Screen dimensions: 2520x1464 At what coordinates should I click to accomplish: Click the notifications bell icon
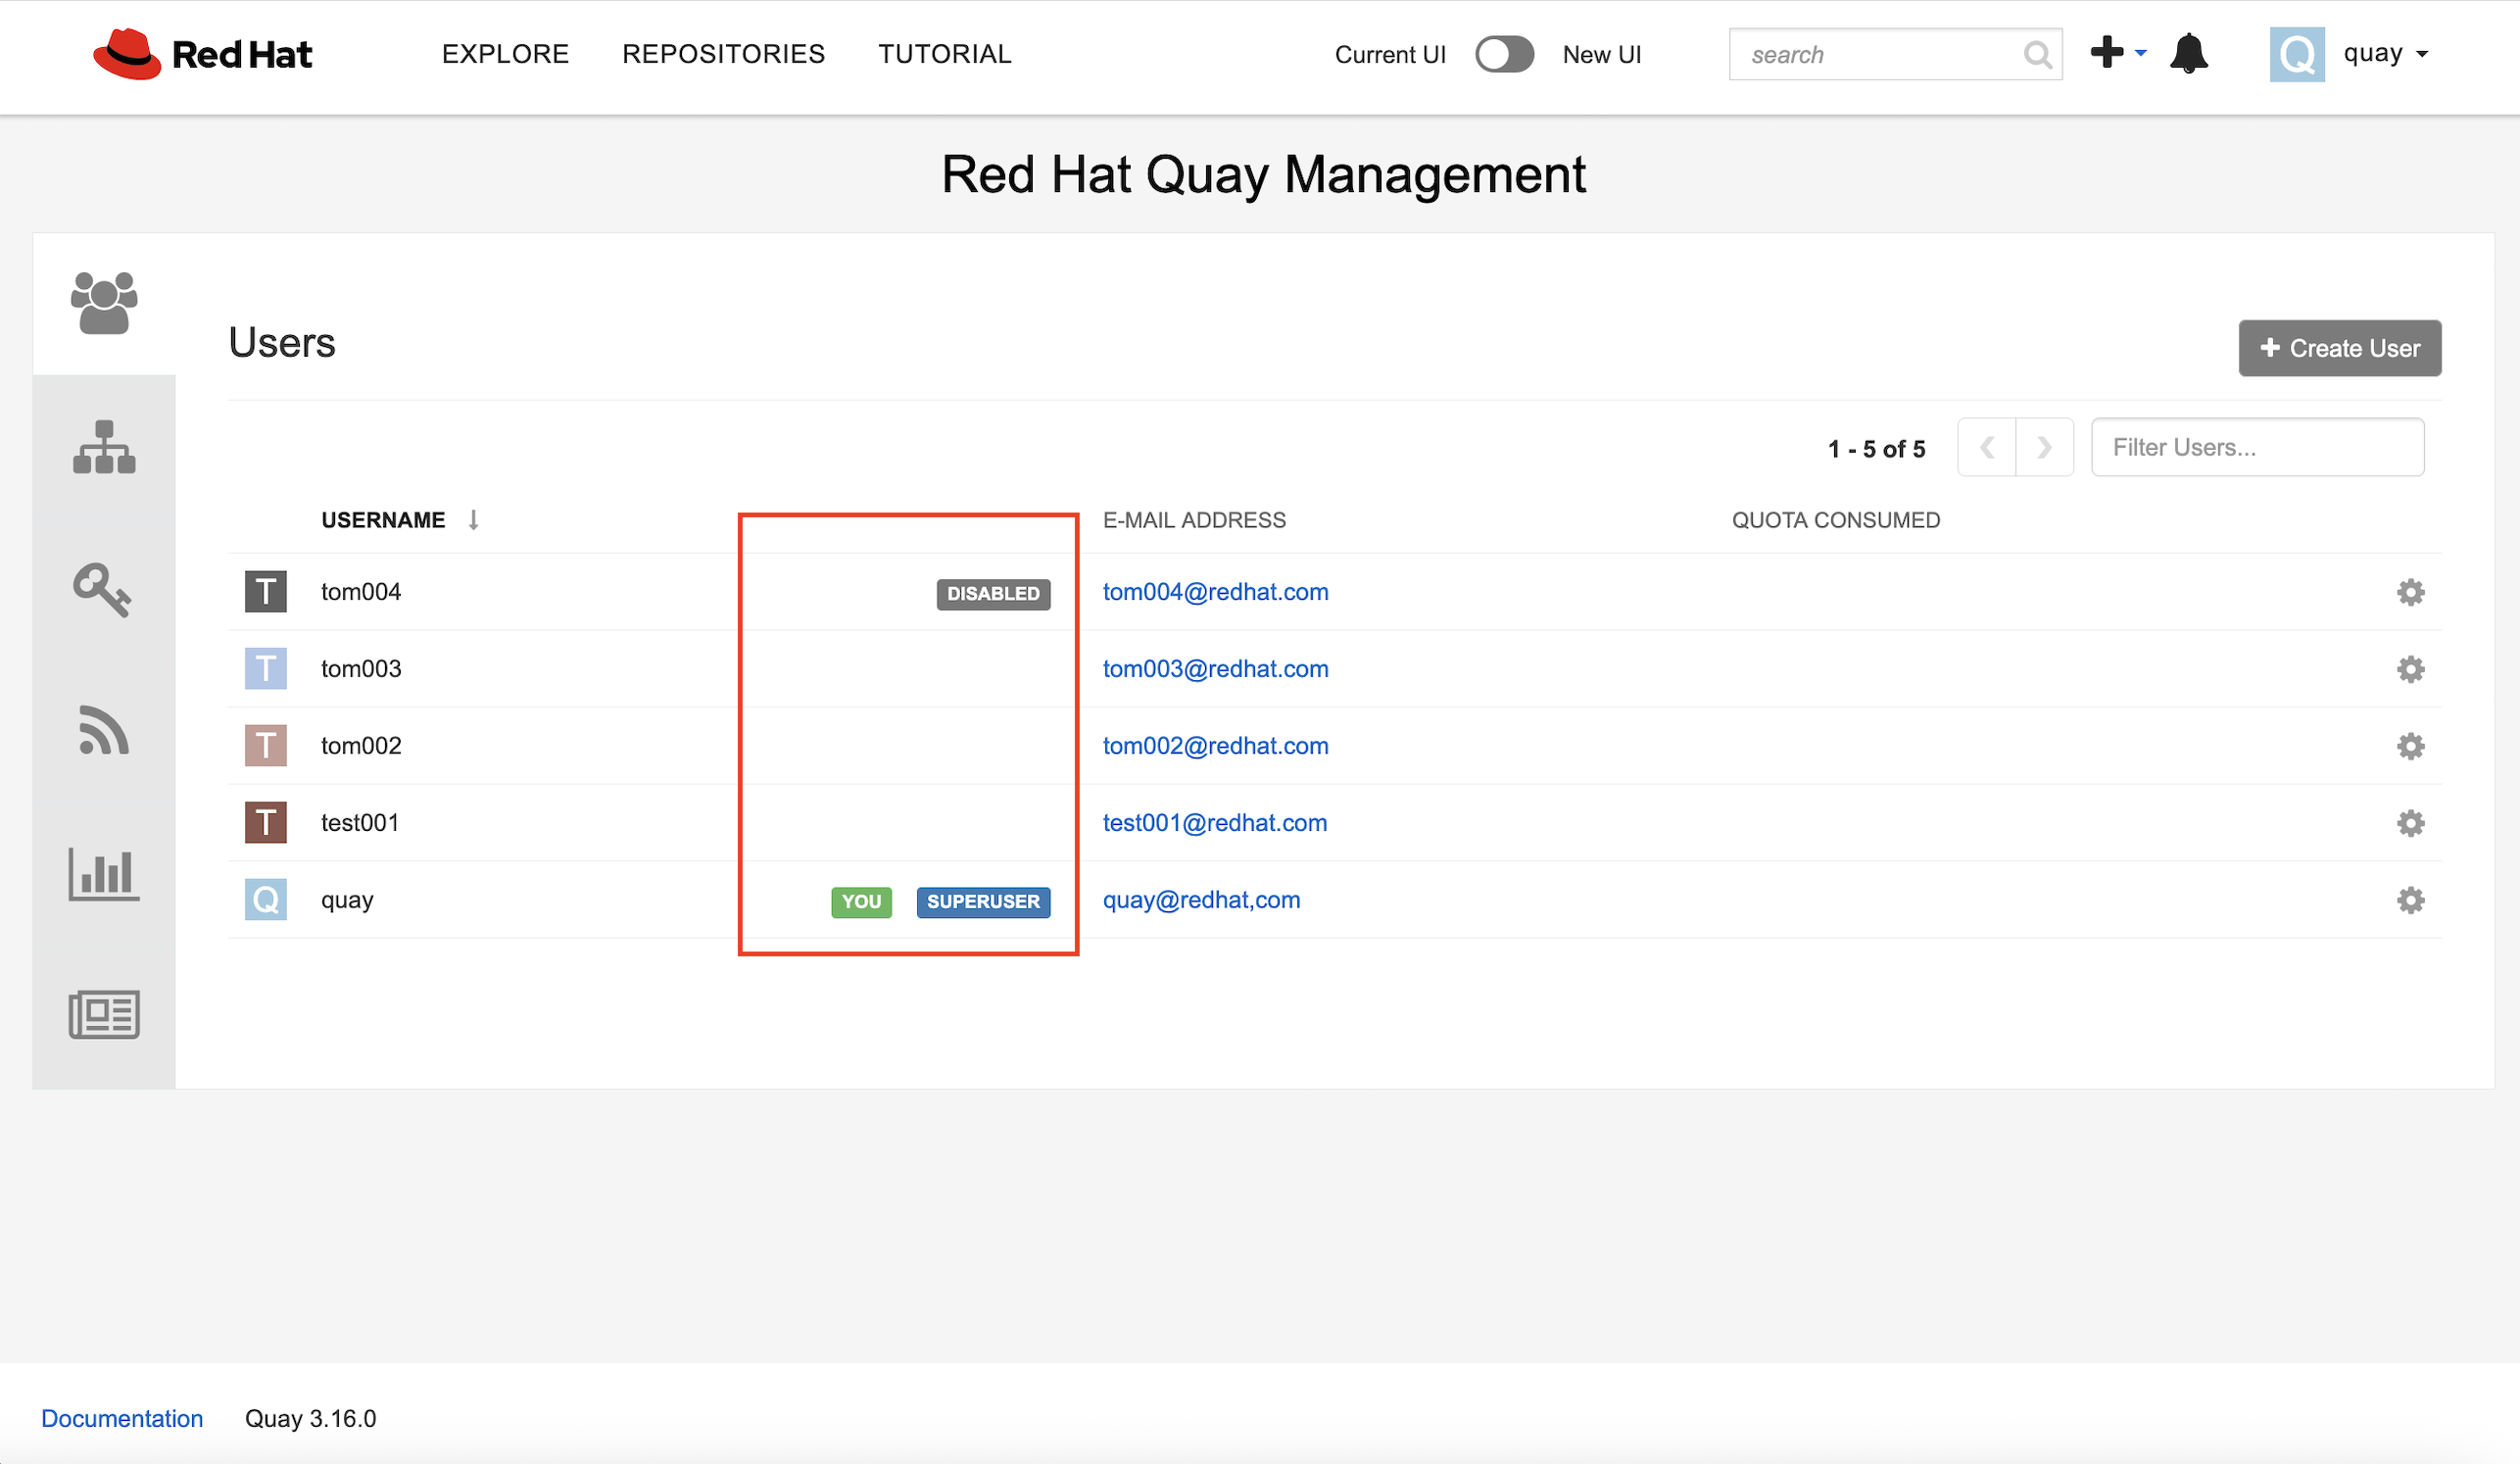pyautogui.click(x=2188, y=54)
